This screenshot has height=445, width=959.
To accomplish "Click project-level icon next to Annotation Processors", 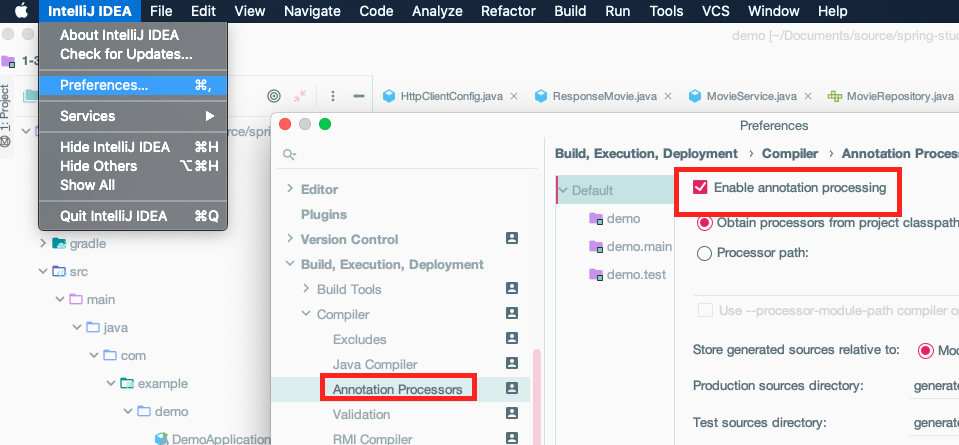I will click(512, 388).
